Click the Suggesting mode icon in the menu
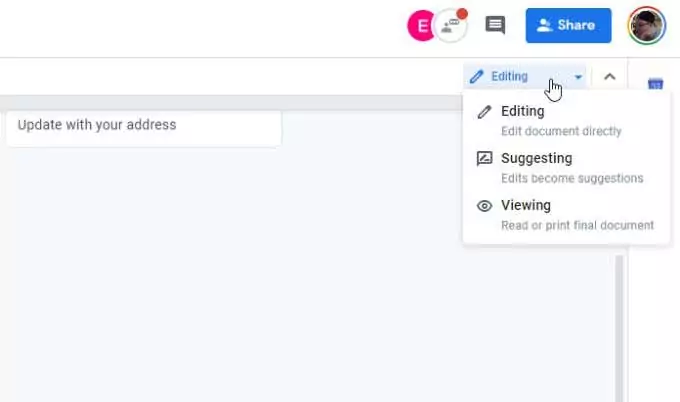The width and height of the screenshot is (680, 402). point(485,159)
